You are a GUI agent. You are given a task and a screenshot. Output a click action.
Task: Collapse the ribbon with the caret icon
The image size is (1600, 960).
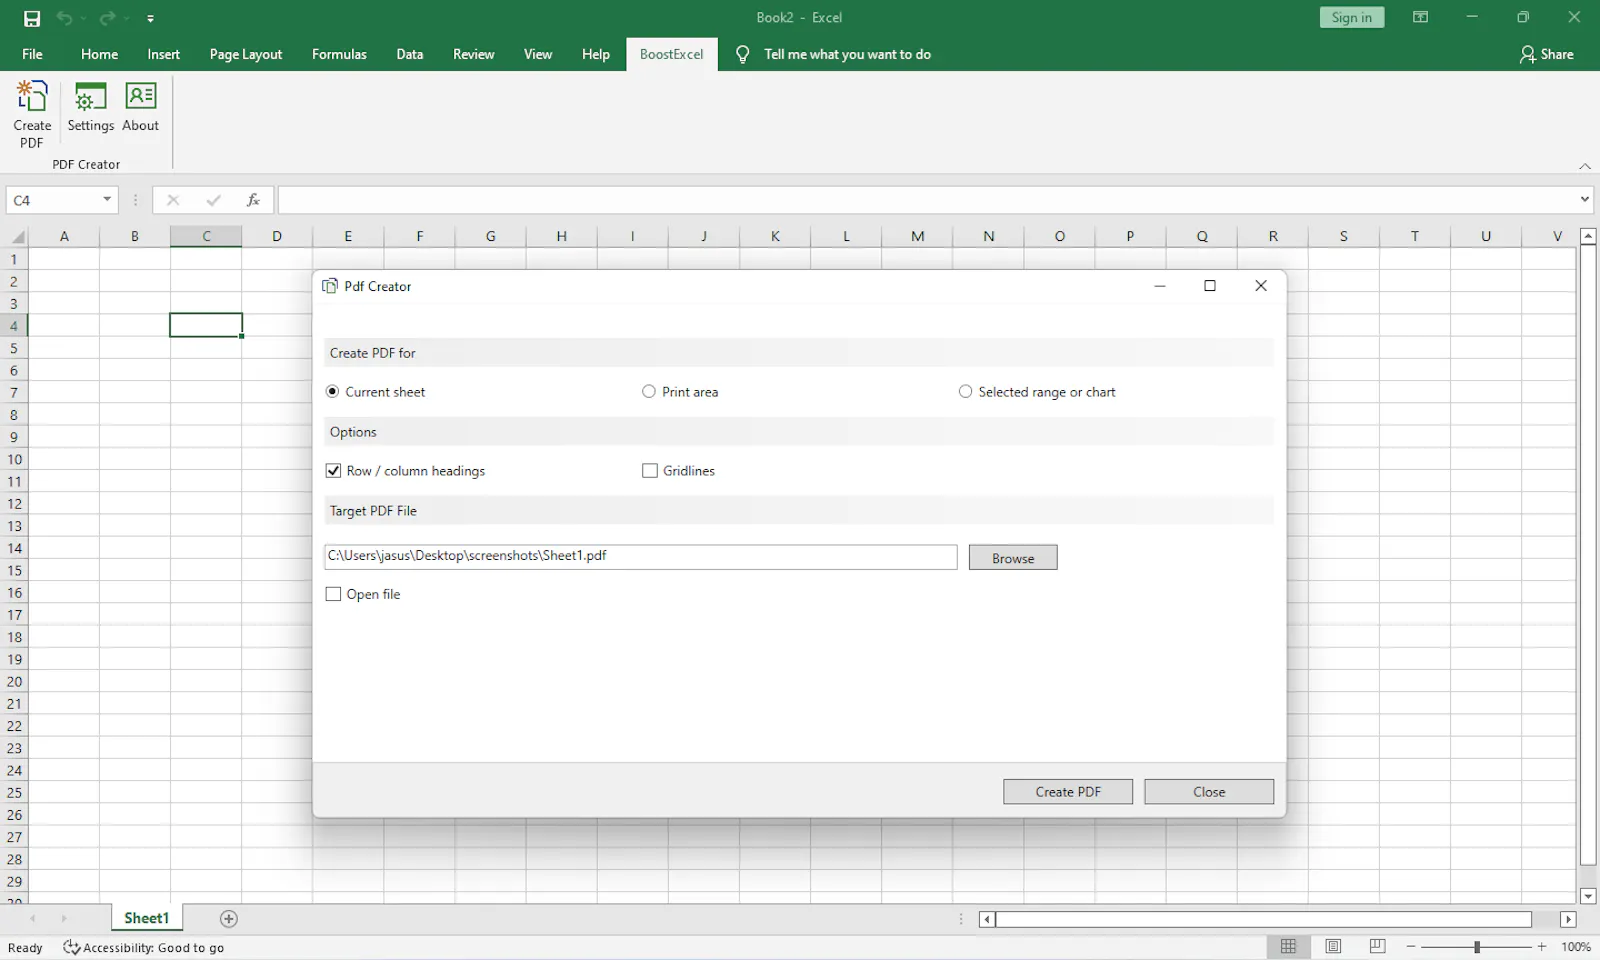click(x=1585, y=166)
